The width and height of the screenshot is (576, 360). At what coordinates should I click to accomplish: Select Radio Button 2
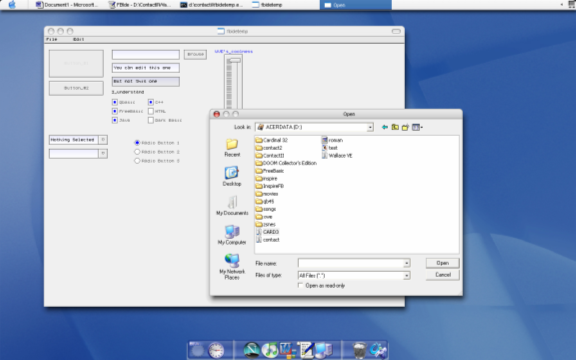pos(137,152)
